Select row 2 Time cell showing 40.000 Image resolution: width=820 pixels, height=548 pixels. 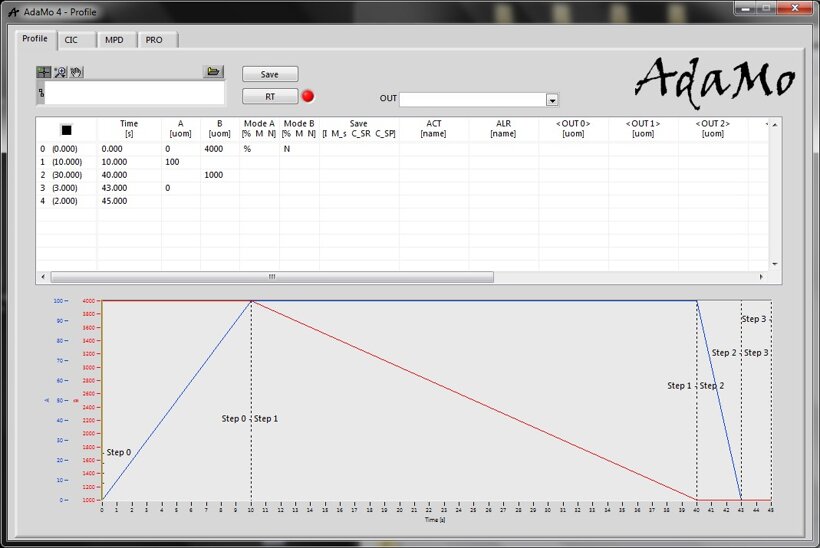[x=115, y=175]
